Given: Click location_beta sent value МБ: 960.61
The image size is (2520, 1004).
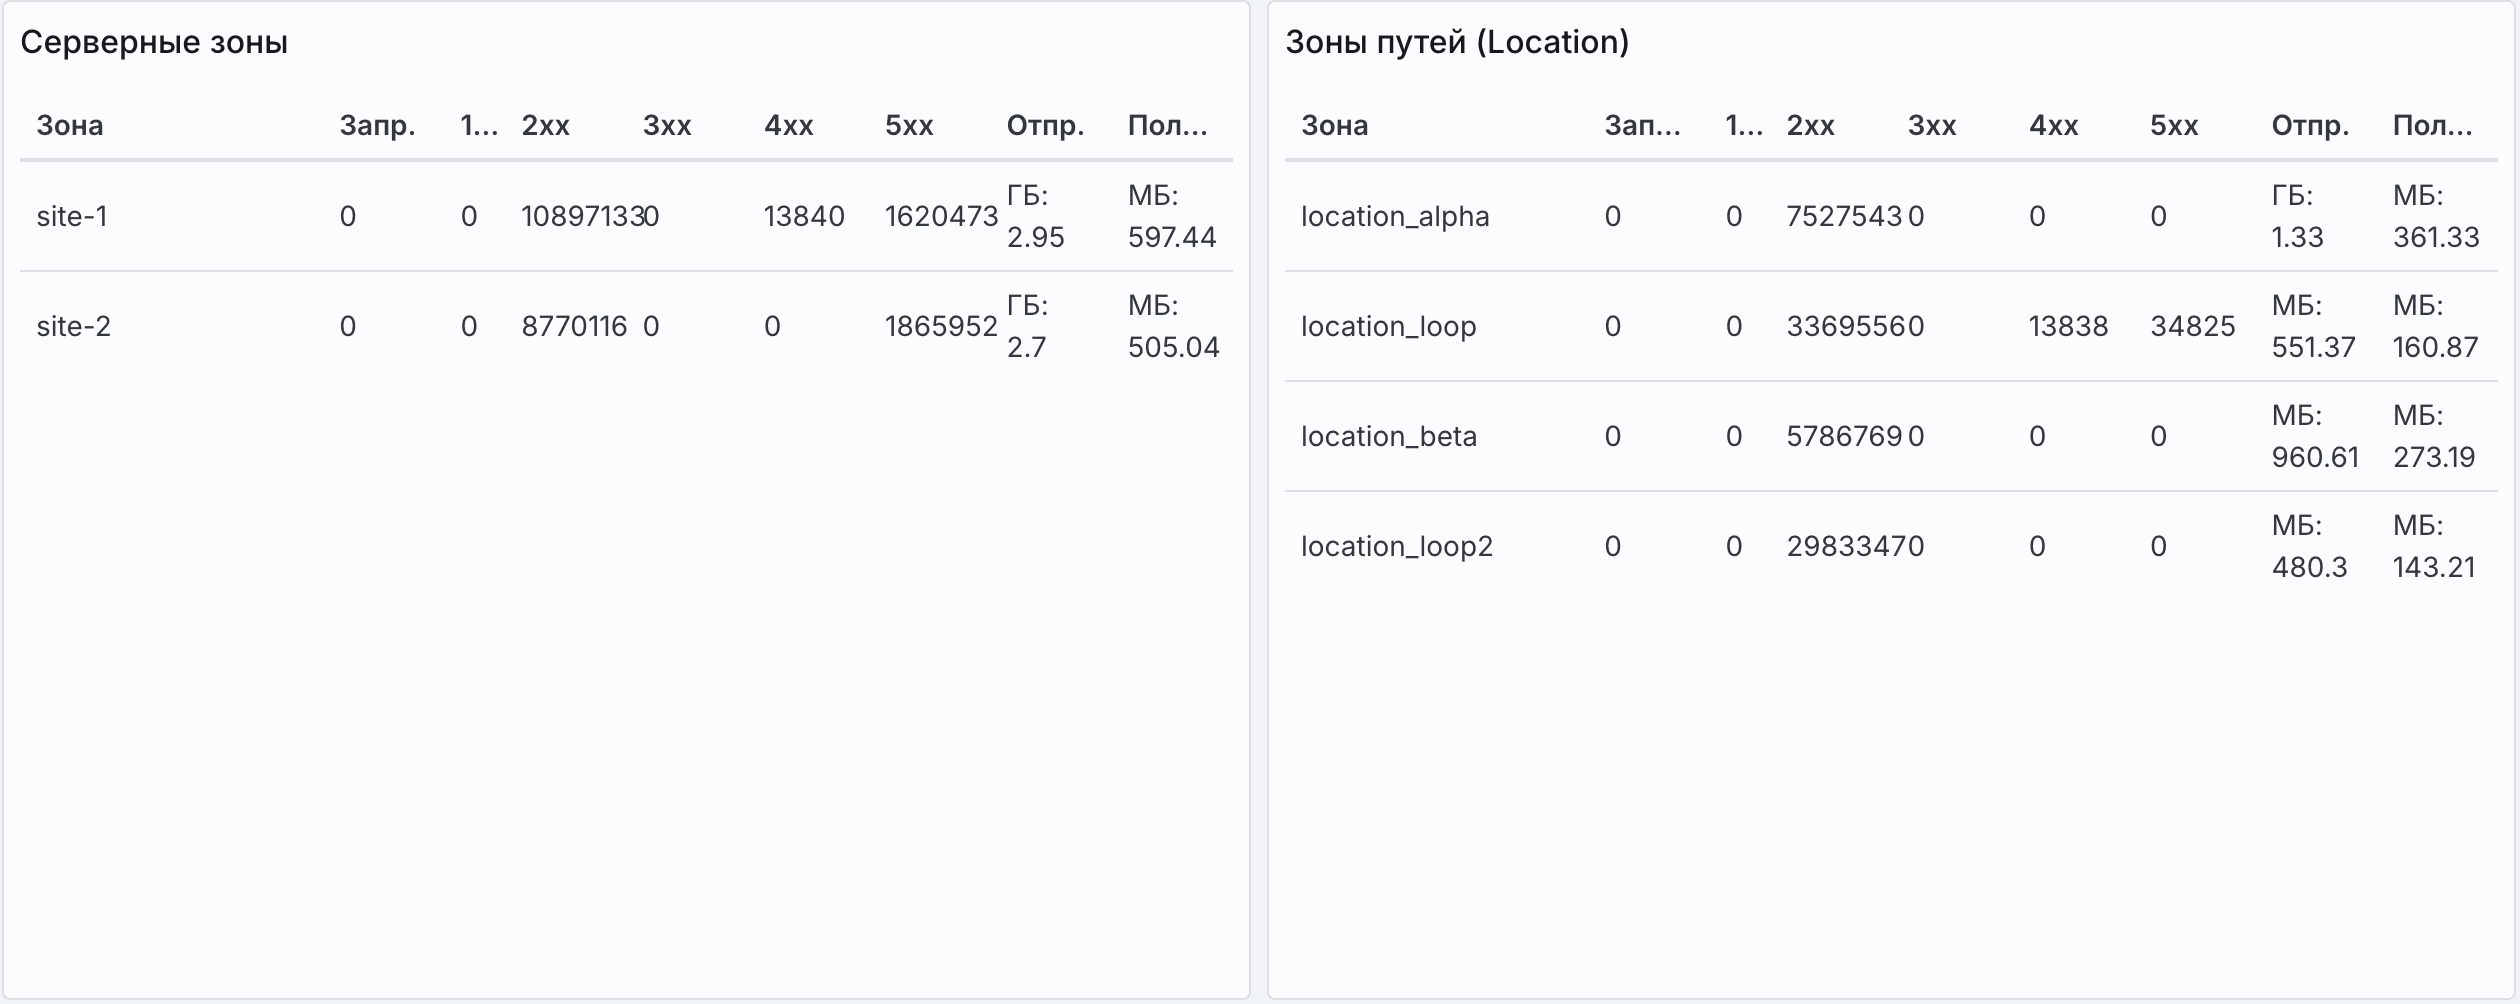Looking at the screenshot, I should [2314, 436].
